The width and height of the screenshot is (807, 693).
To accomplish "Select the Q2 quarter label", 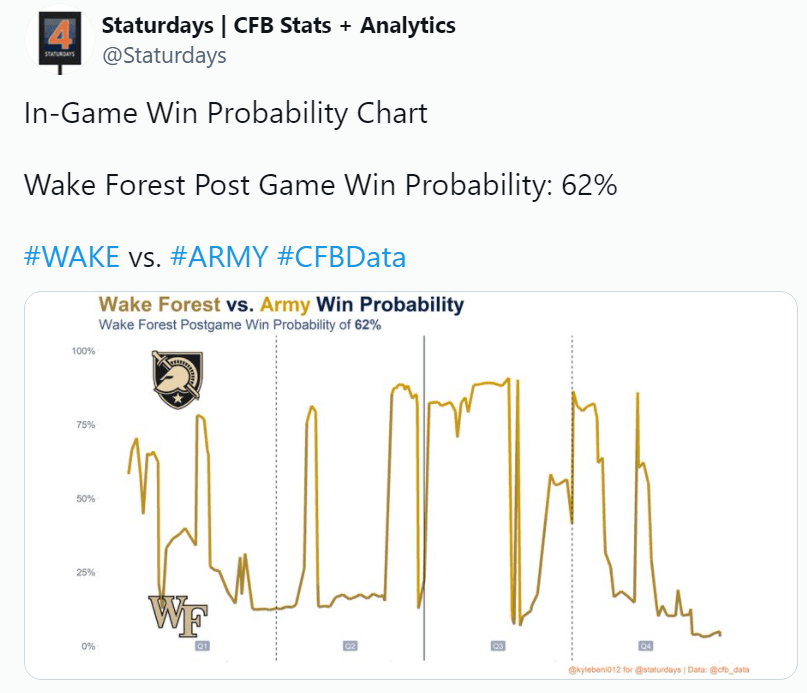I will [350, 646].
